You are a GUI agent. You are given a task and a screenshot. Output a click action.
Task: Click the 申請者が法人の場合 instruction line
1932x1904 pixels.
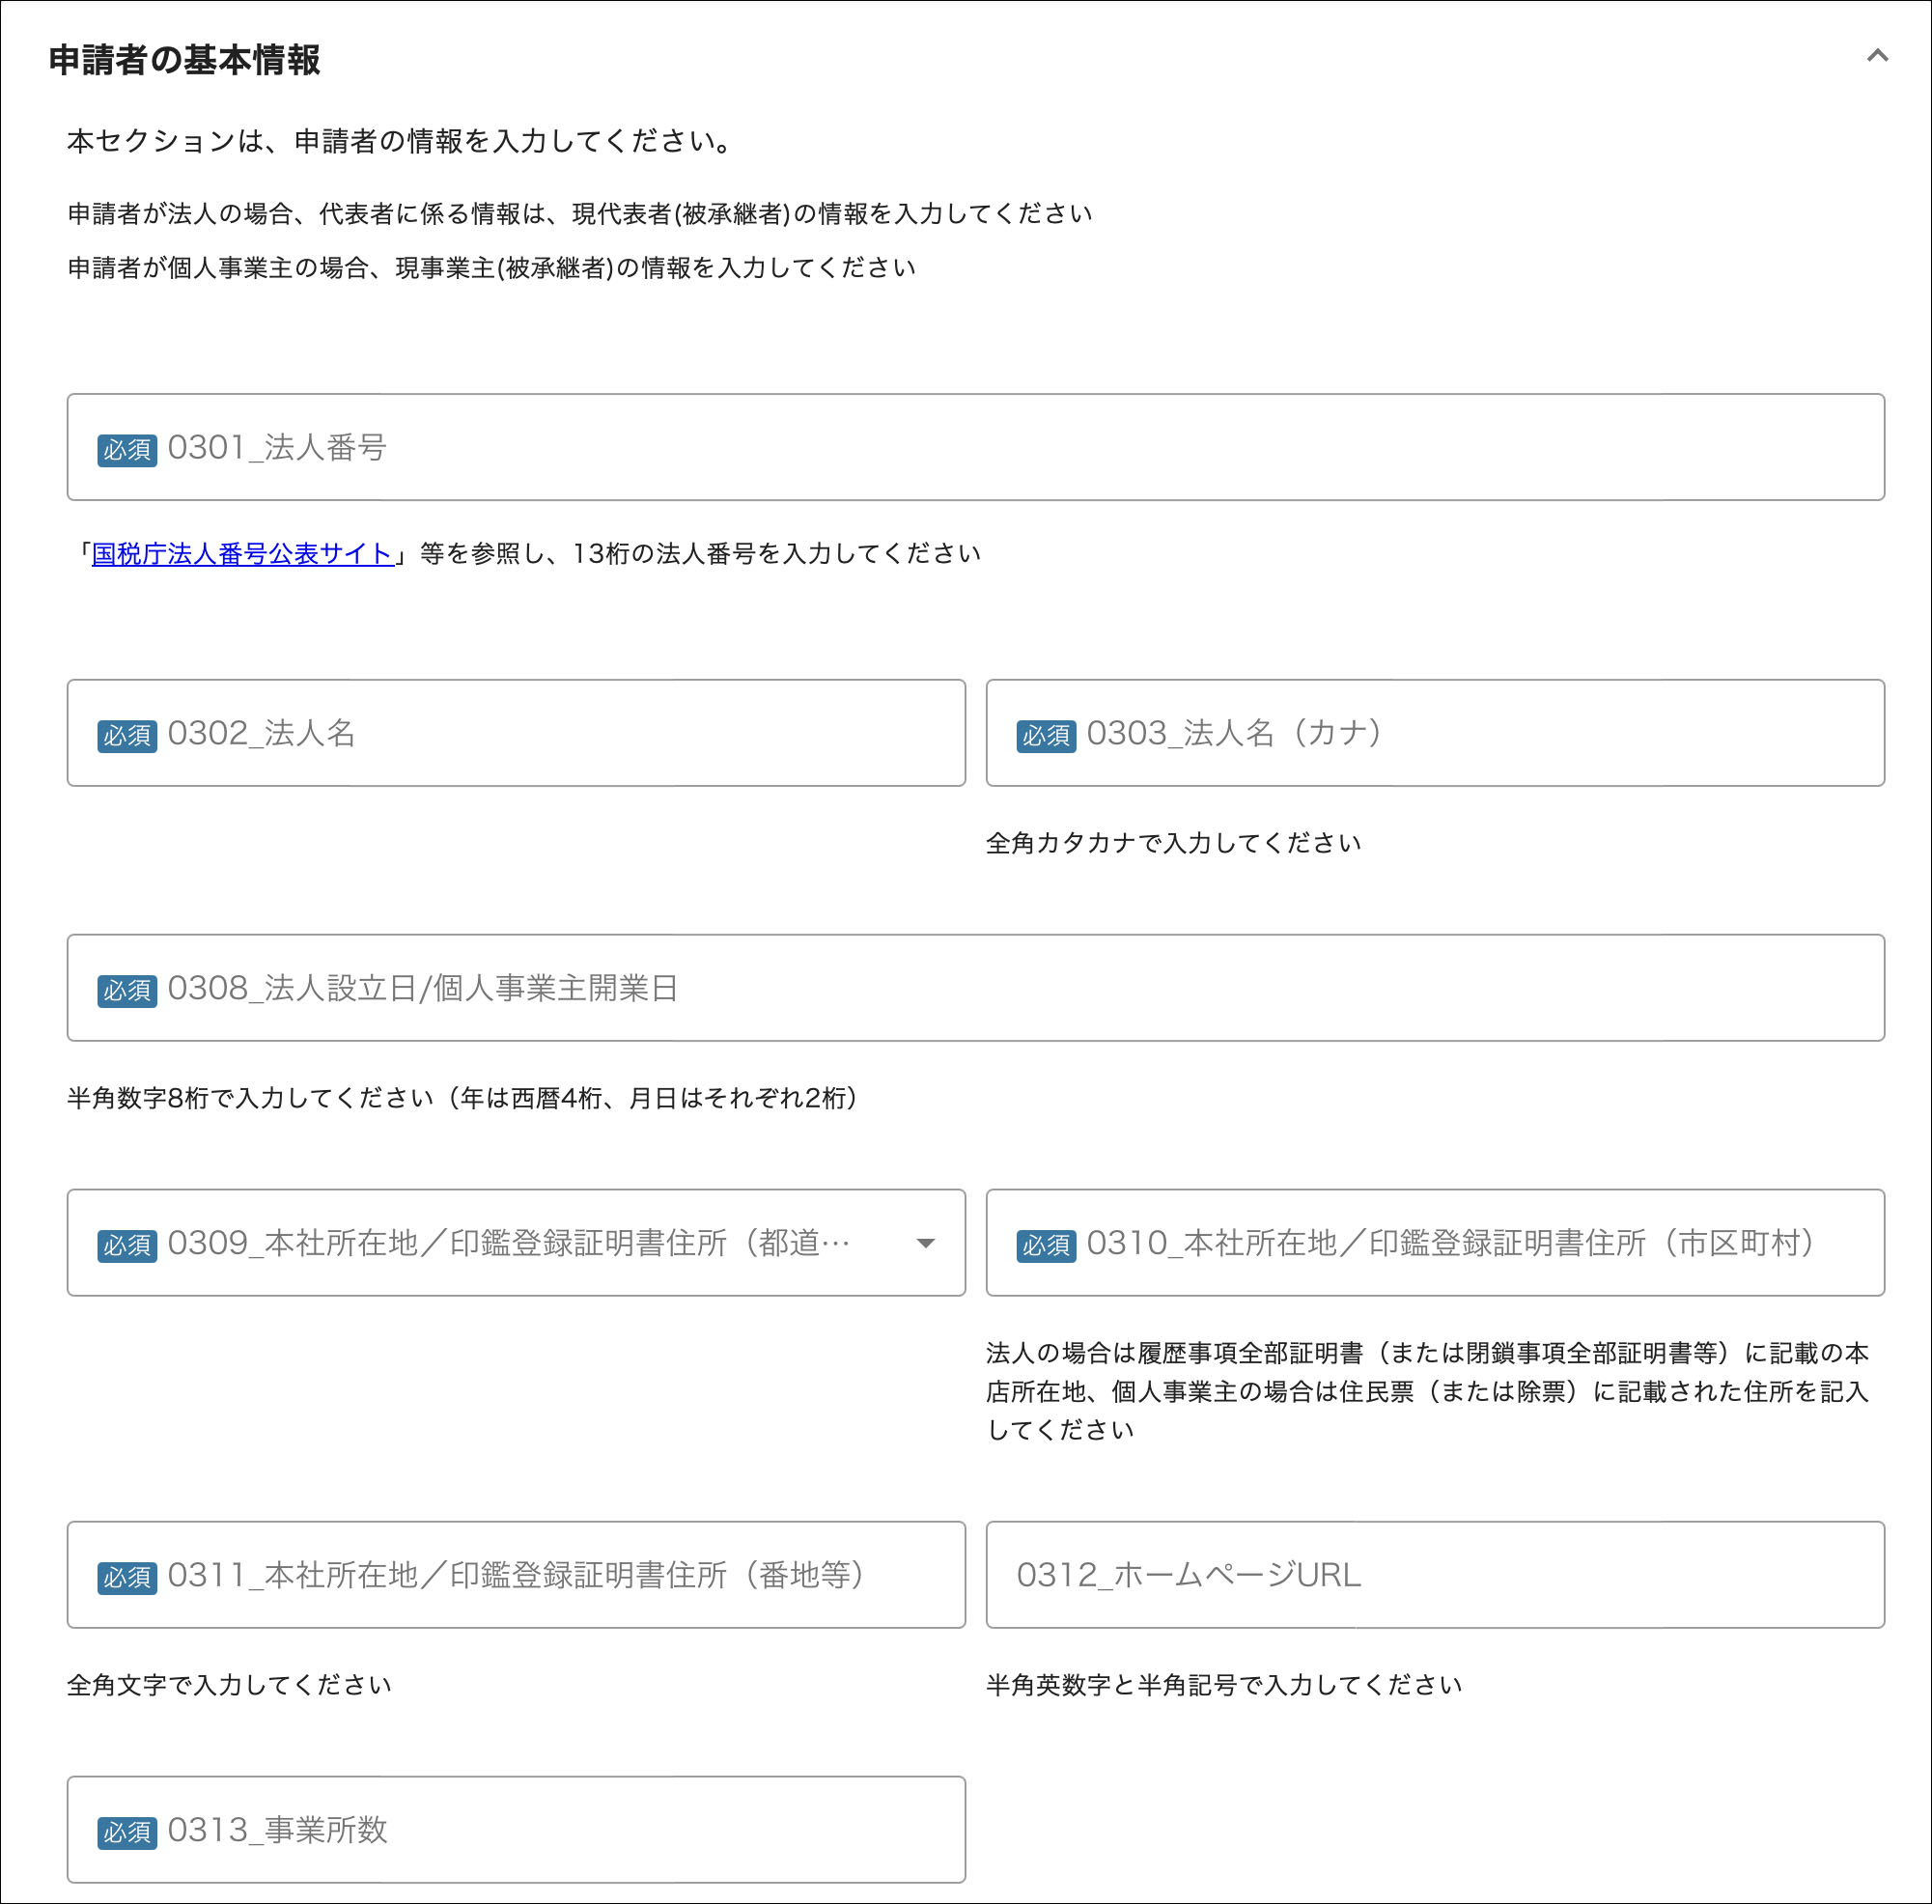(579, 213)
